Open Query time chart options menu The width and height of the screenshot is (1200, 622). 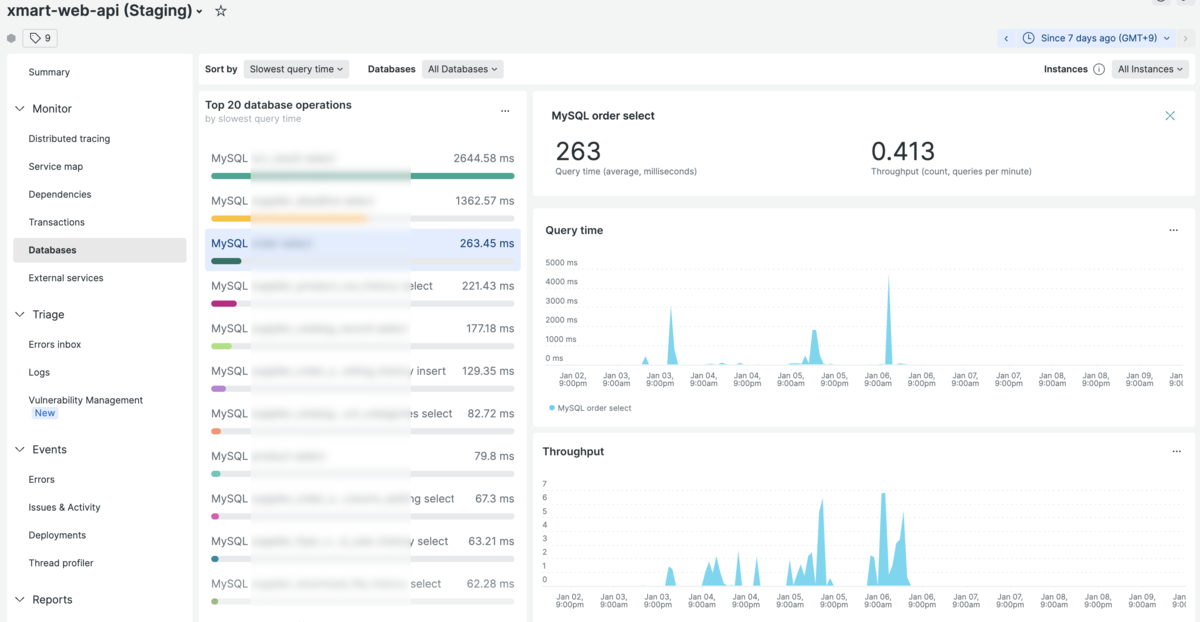click(x=1174, y=230)
